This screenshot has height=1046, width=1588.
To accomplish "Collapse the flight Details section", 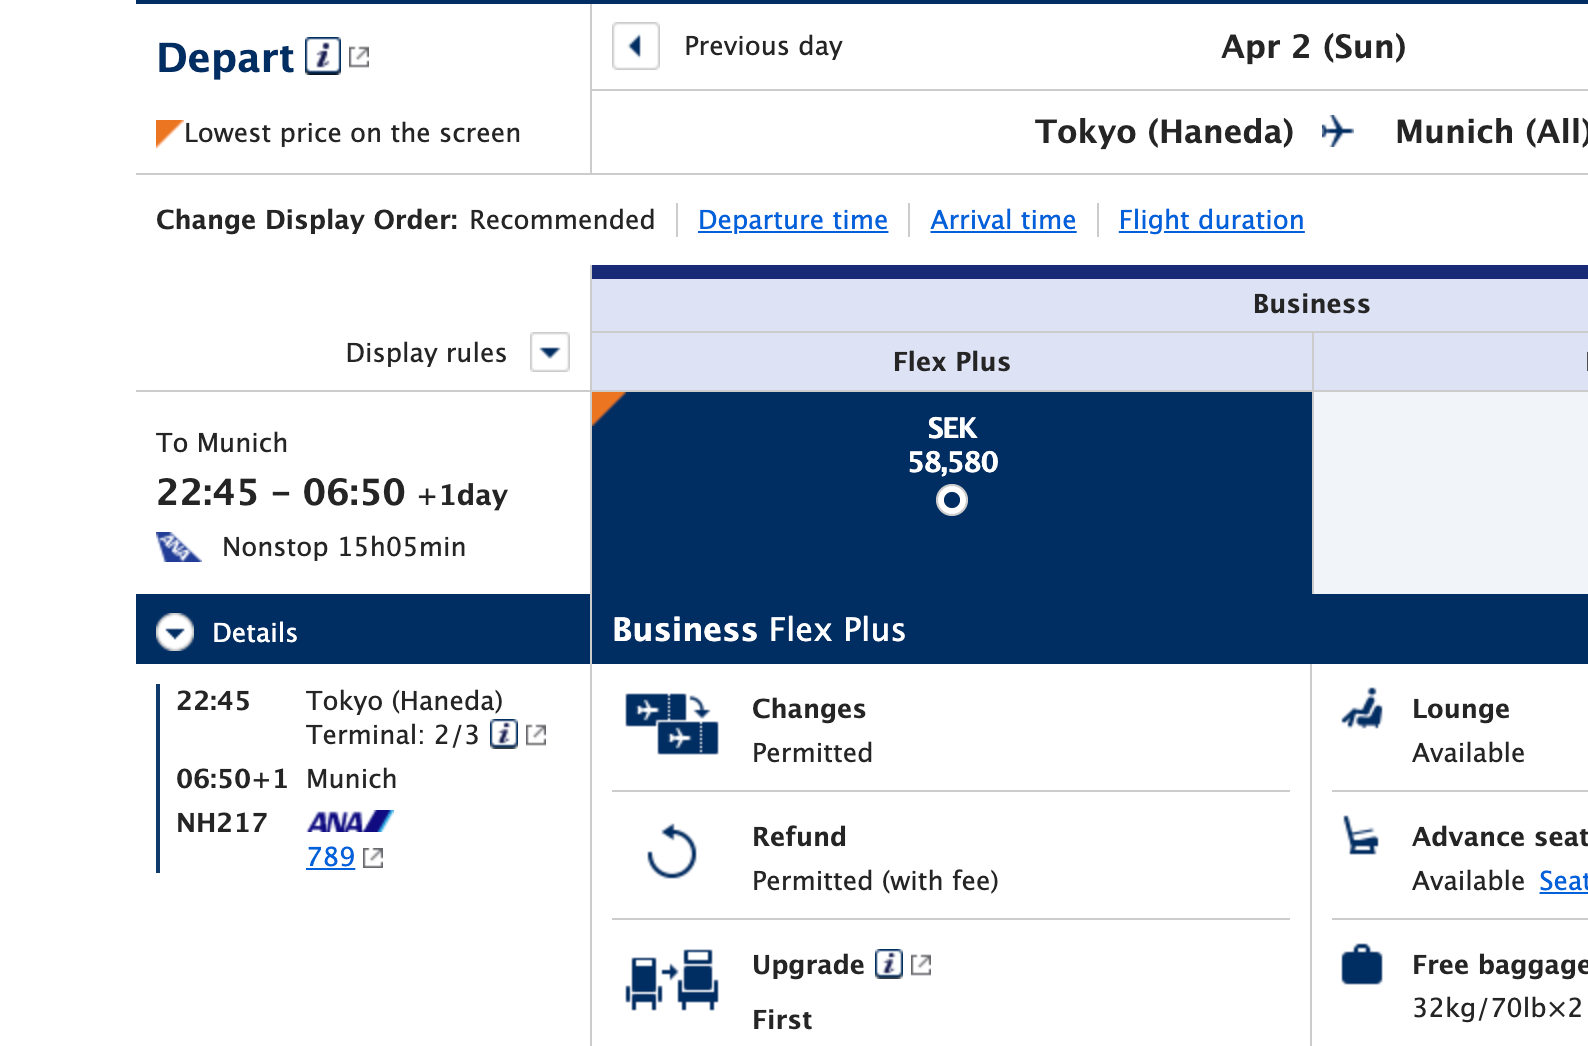I will [175, 632].
